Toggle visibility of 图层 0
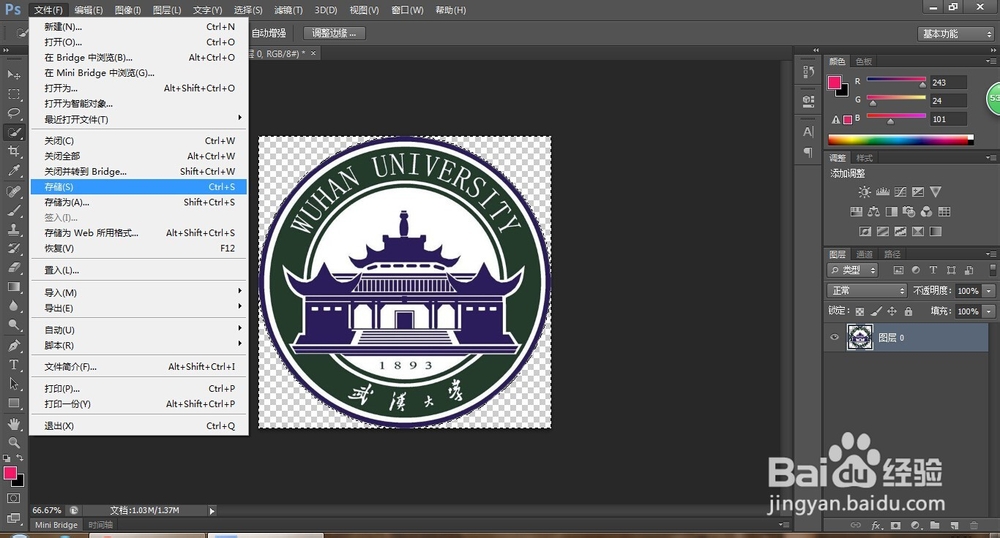 pos(834,337)
